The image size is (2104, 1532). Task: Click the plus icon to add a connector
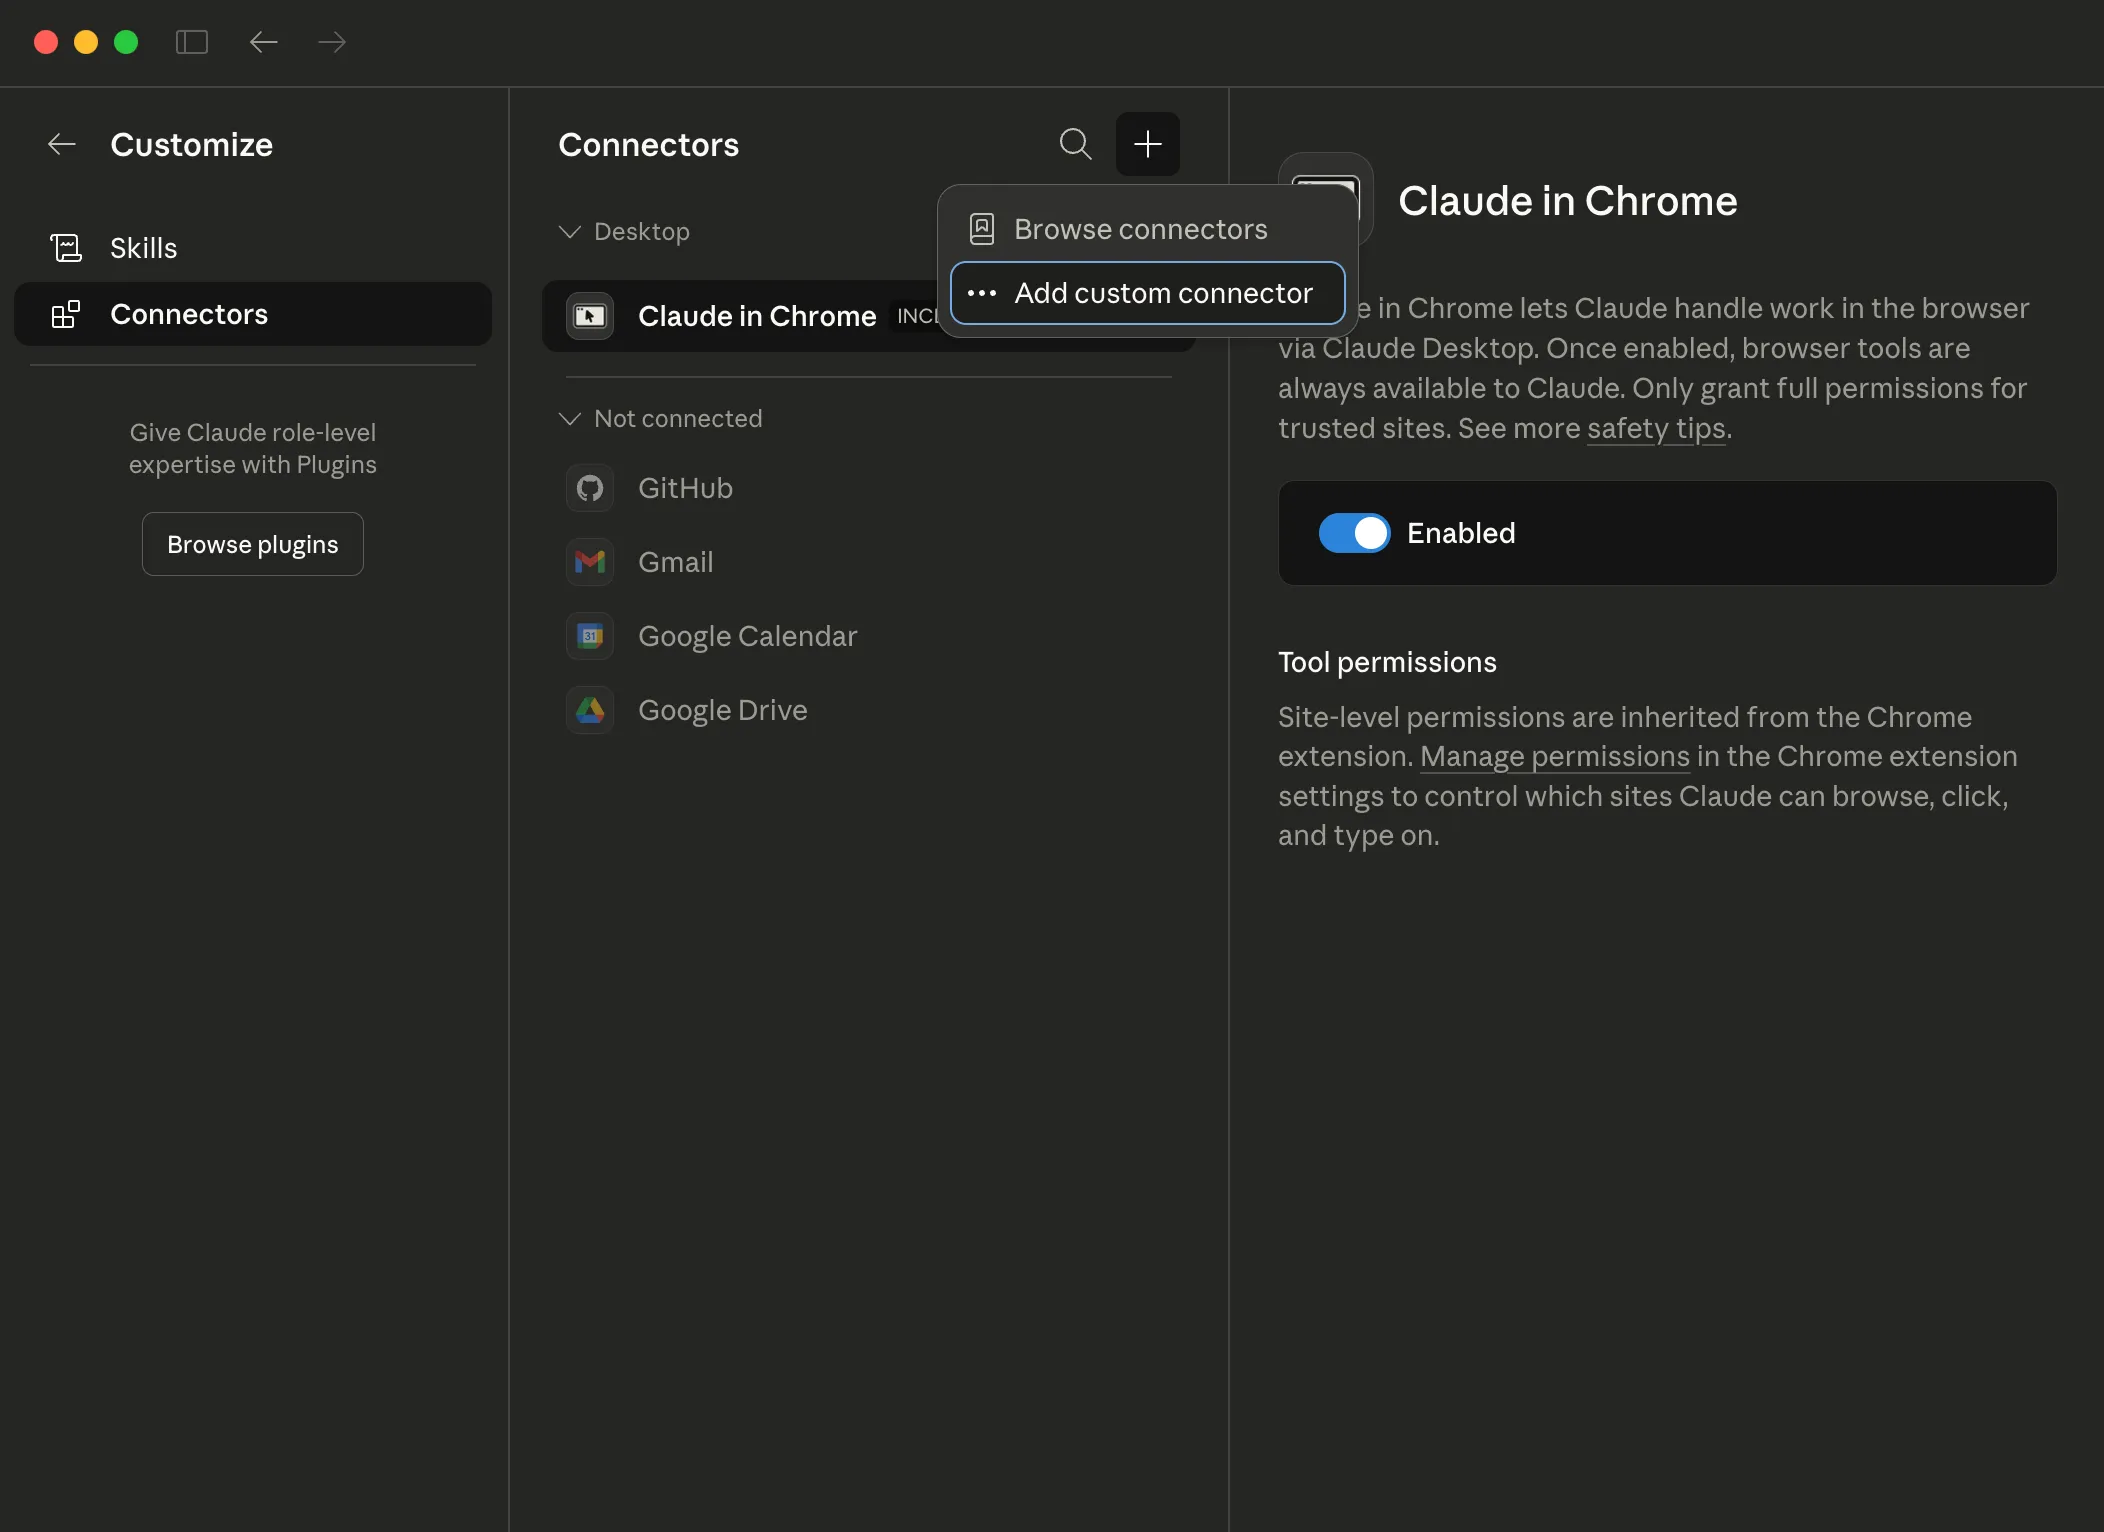pyautogui.click(x=1147, y=144)
